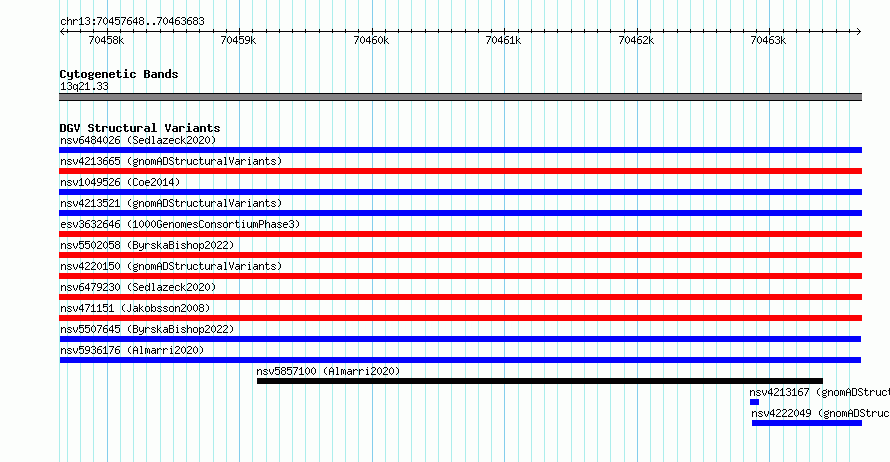Click the nsv4213167 variant label
Image resolution: width=890 pixels, height=462 pixels.
tap(819, 392)
